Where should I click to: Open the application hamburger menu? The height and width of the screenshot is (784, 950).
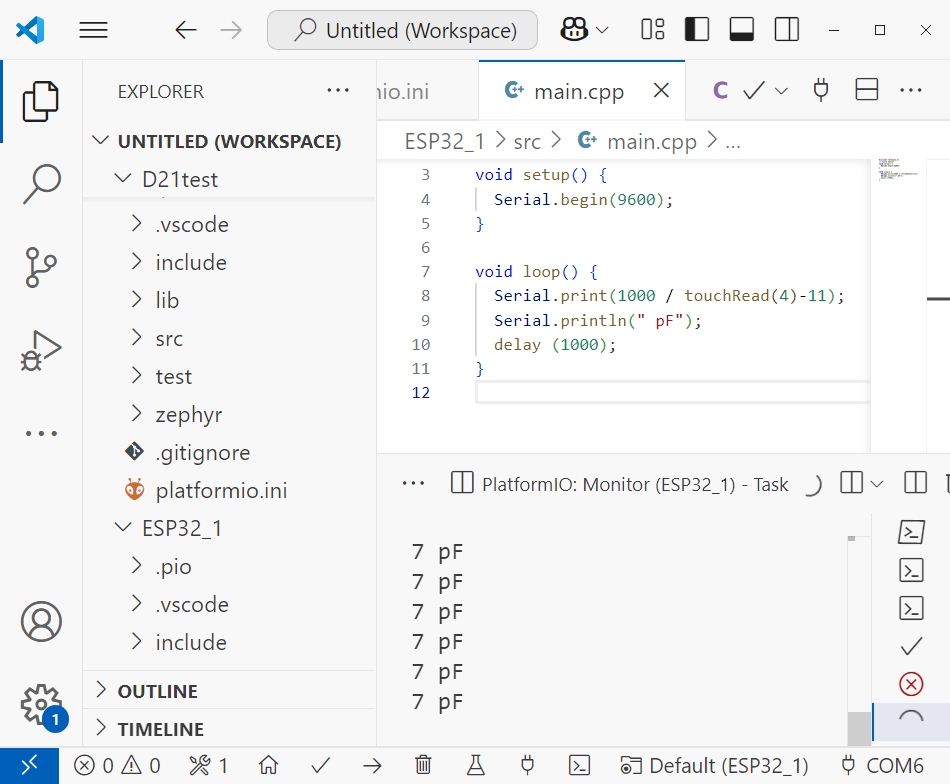(93, 30)
